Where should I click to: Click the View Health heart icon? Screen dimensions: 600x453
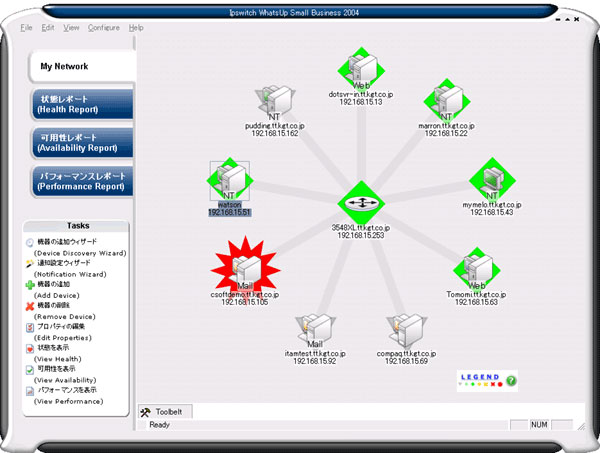tap(30, 348)
